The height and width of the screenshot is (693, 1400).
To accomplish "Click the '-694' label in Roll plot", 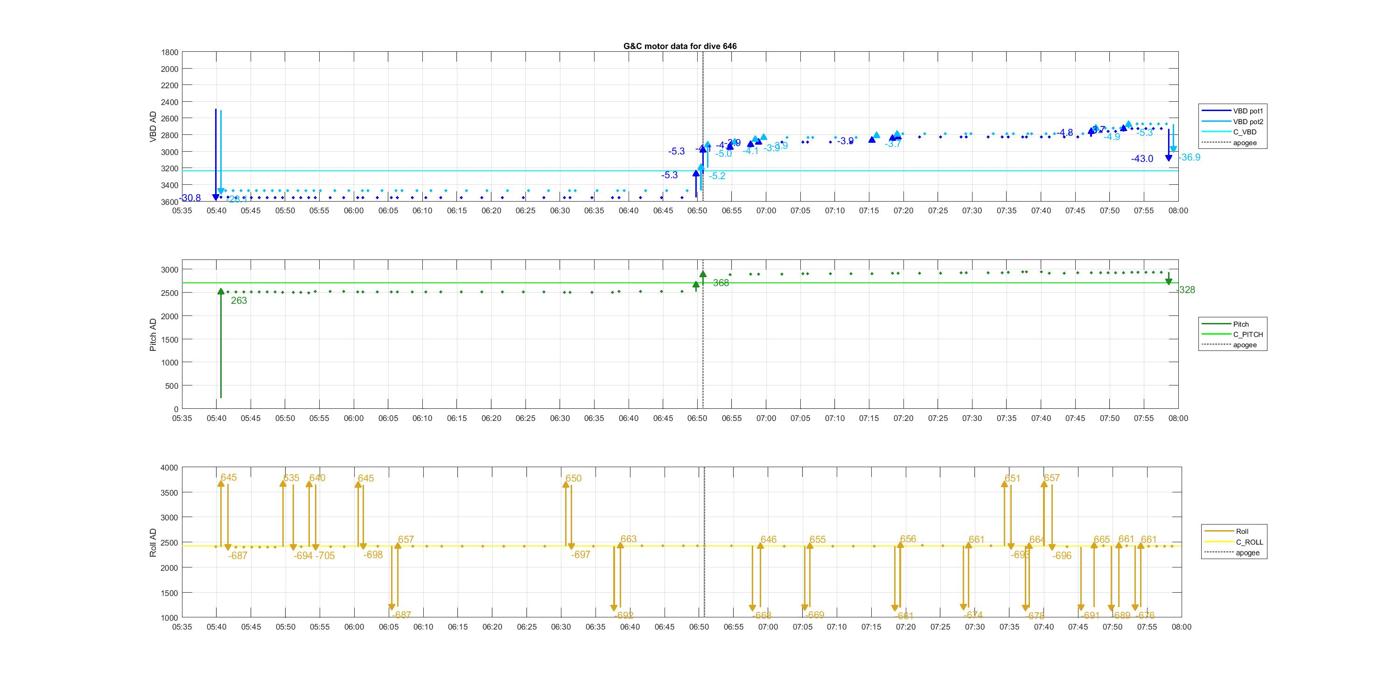I will coord(303,556).
